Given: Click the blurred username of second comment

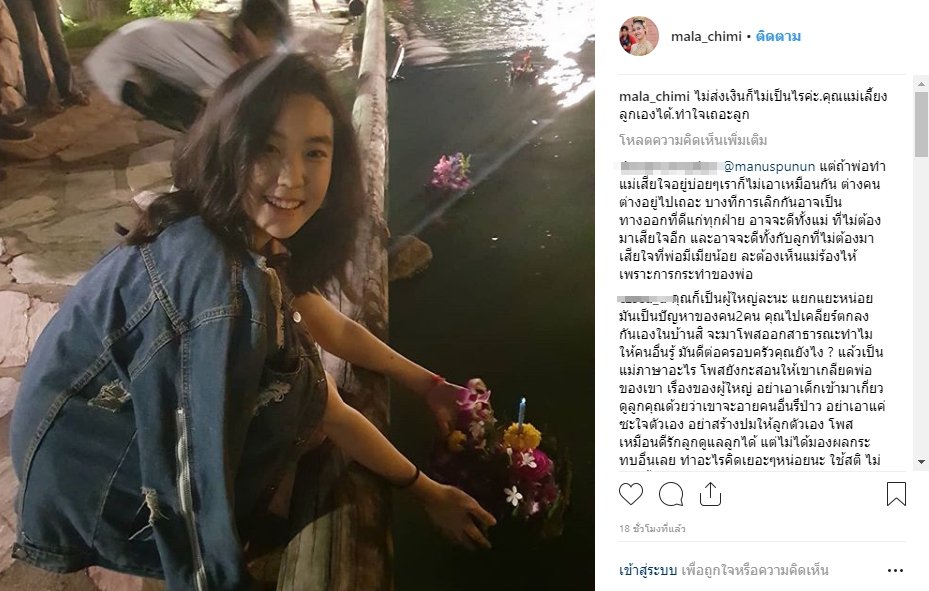Looking at the screenshot, I should tap(645, 298).
